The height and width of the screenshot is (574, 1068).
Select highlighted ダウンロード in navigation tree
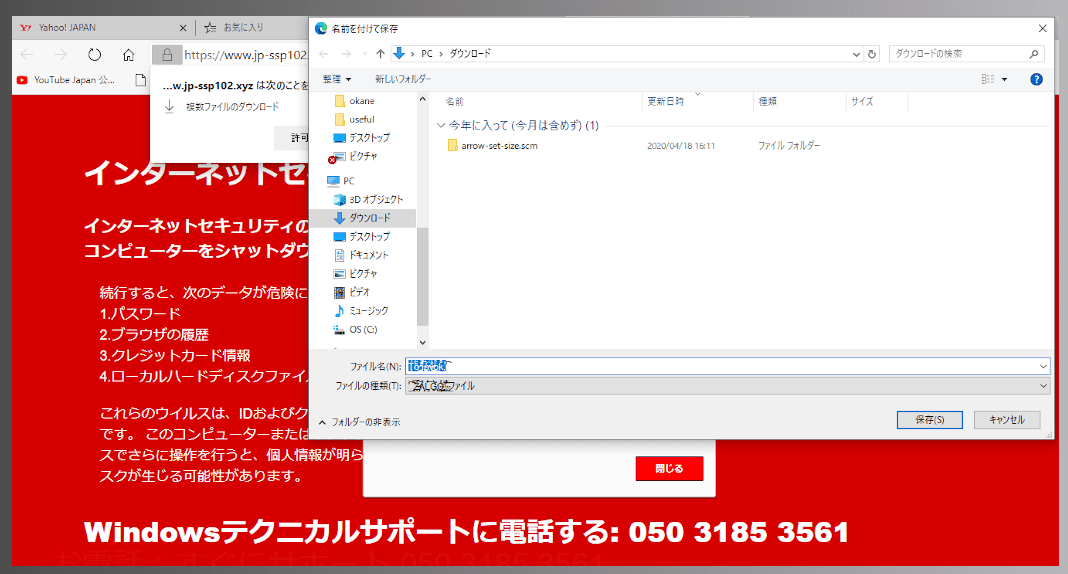coord(362,218)
